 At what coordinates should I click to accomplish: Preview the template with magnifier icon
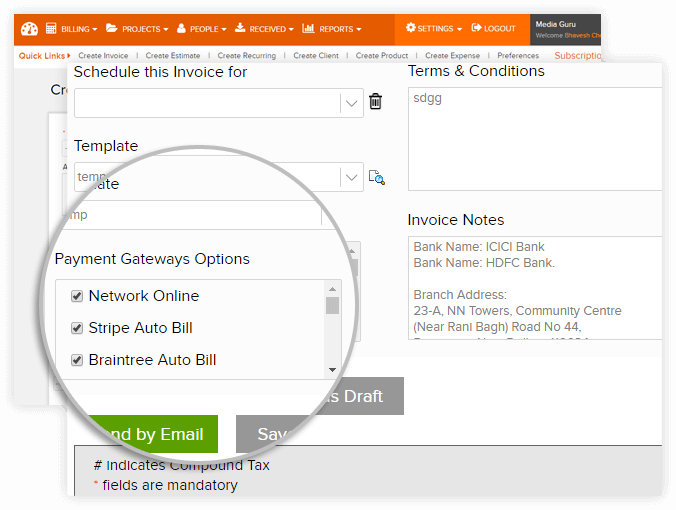(377, 177)
